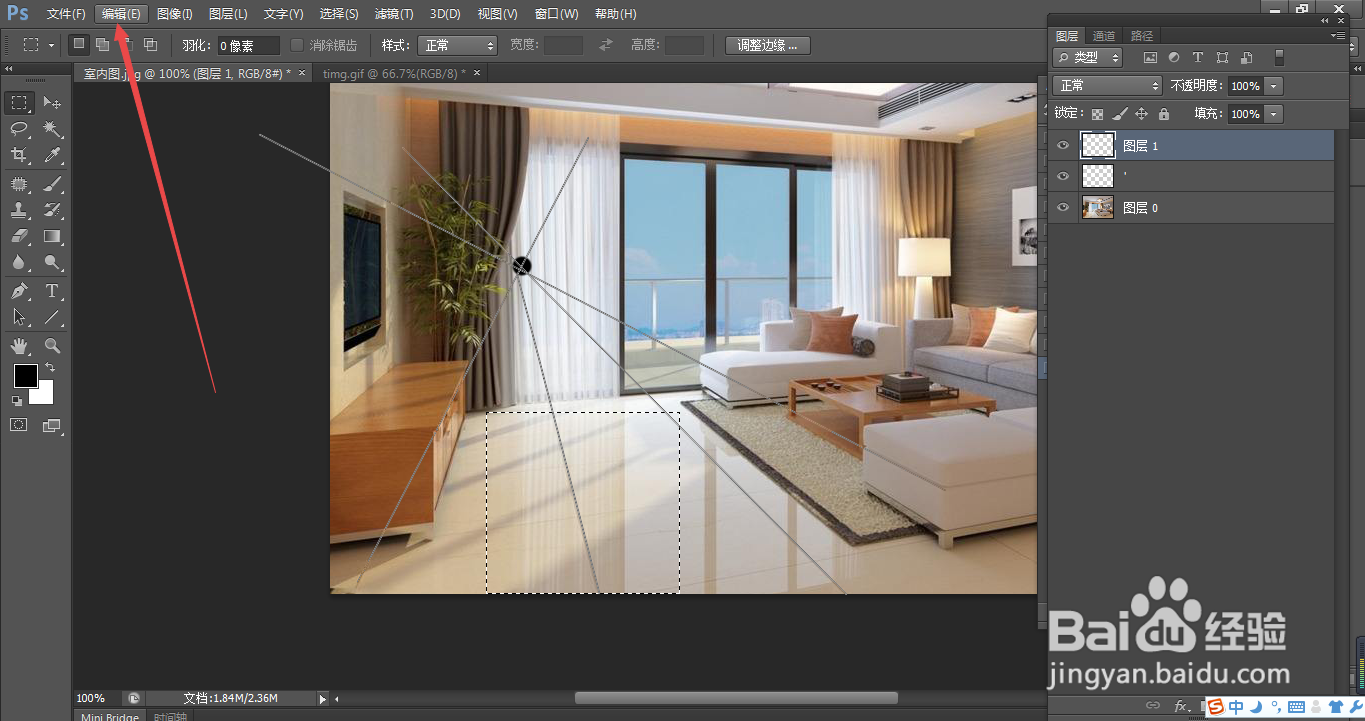
Task: Open the 选择(S) menu
Action: coord(339,14)
